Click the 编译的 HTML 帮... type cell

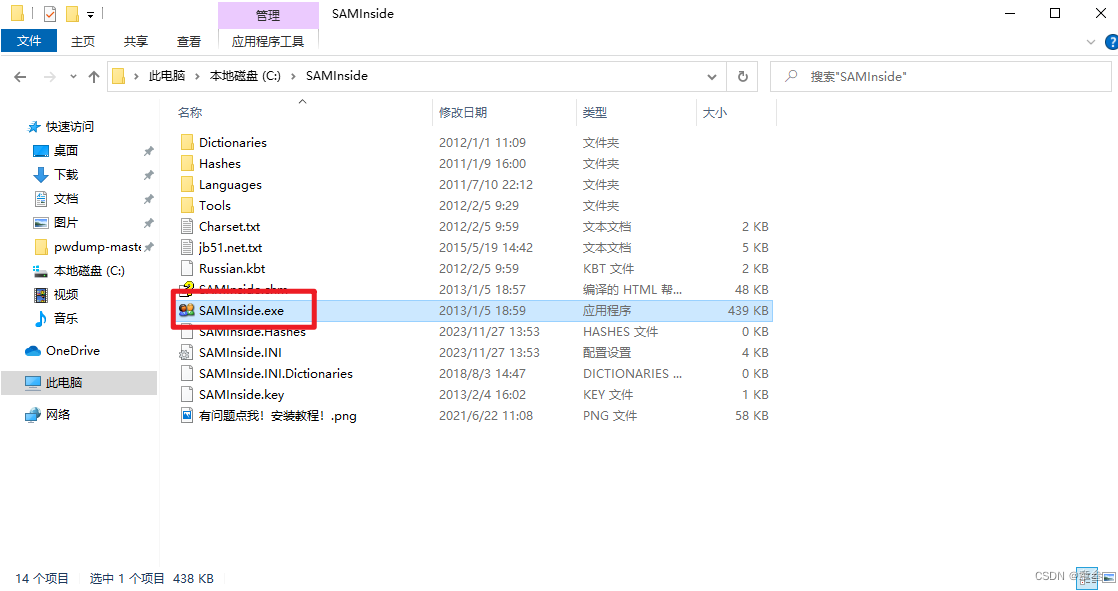pyautogui.click(x=632, y=289)
